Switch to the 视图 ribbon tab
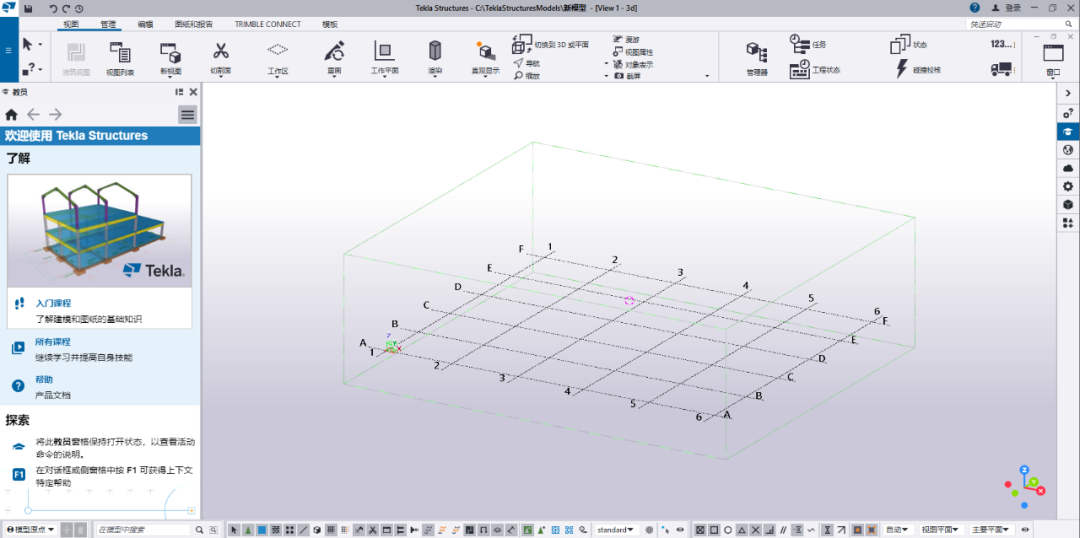The image size is (1080, 538). [71, 24]
